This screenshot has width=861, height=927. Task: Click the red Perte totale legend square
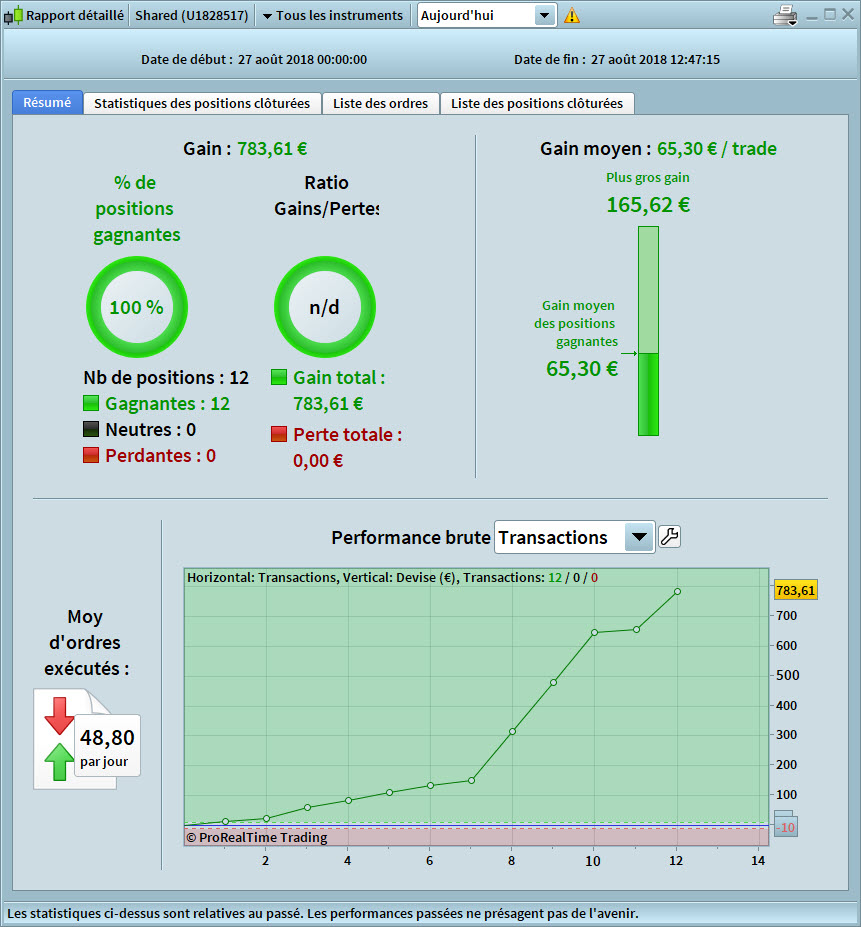279,434
